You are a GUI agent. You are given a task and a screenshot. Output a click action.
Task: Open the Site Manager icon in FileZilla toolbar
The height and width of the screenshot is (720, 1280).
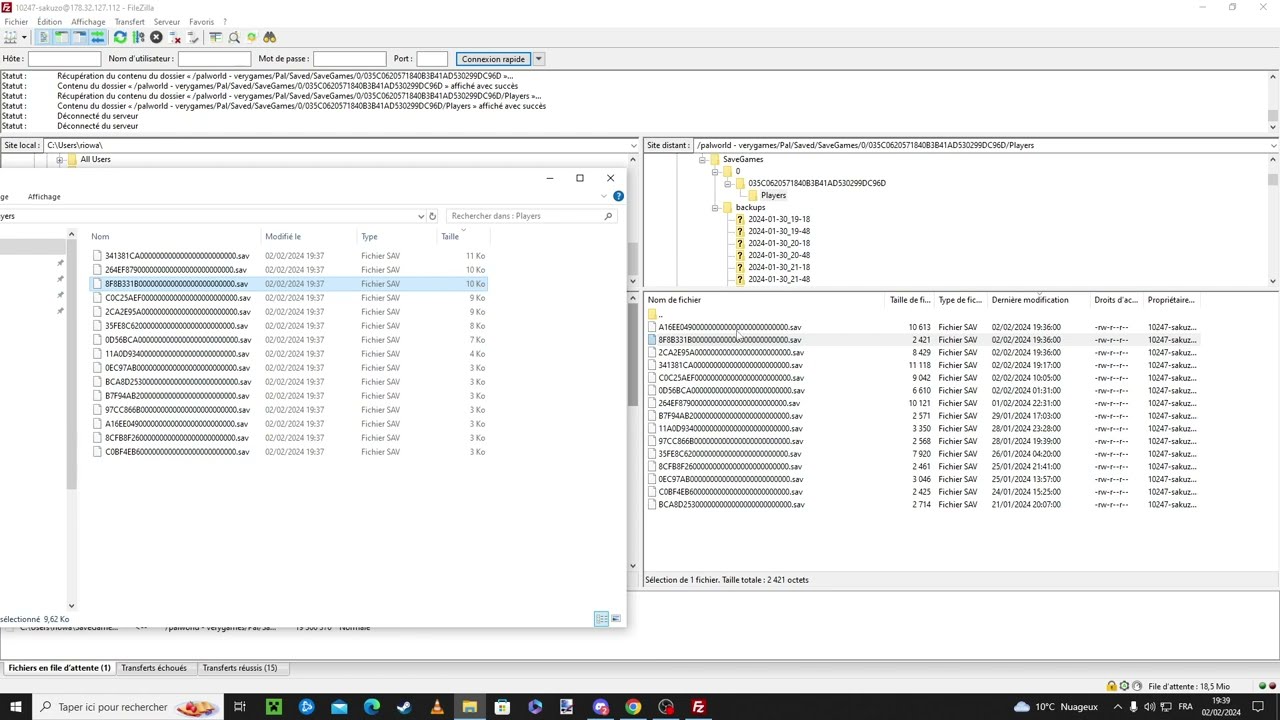[x=11, y=37]
